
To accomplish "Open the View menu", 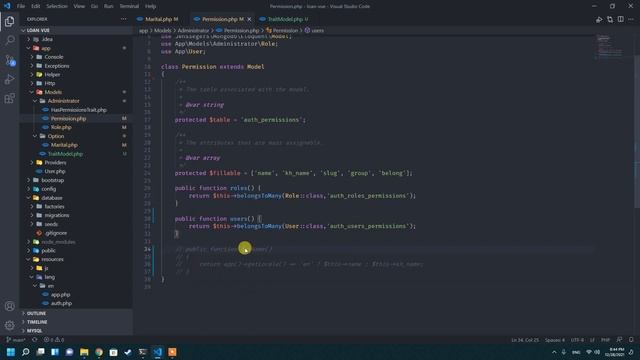I will [79, 6].
